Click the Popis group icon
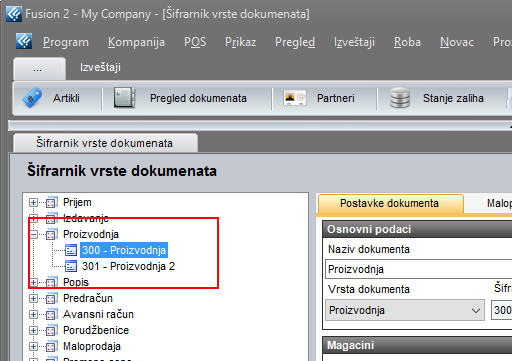This screenshot has height=361, width=512. (x=51, y=282)
